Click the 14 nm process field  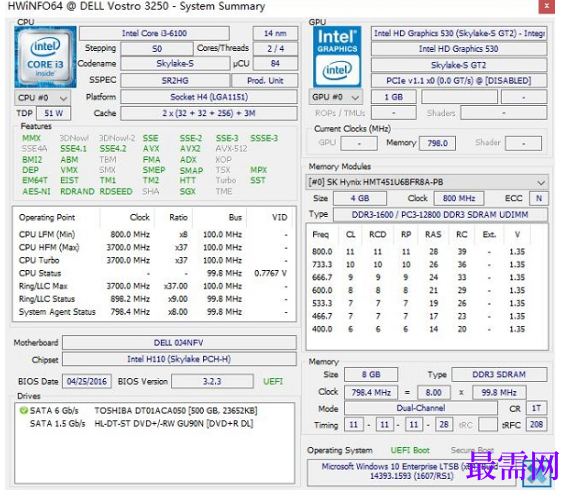pyautogui.click(x=275, y=34)
